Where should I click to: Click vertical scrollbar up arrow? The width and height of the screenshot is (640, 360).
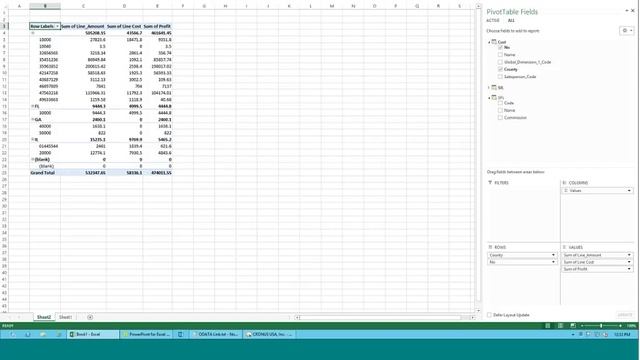tap(478, 7)
